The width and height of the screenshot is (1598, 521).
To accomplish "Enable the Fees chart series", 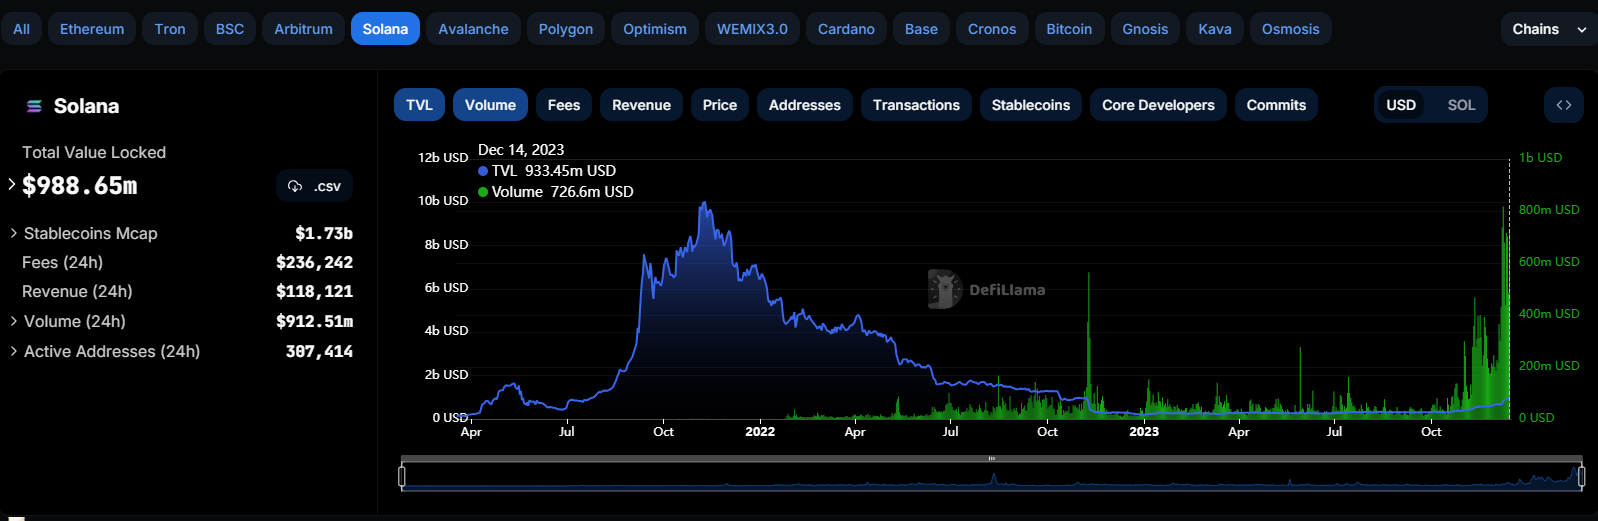I will tap(563, 105).
